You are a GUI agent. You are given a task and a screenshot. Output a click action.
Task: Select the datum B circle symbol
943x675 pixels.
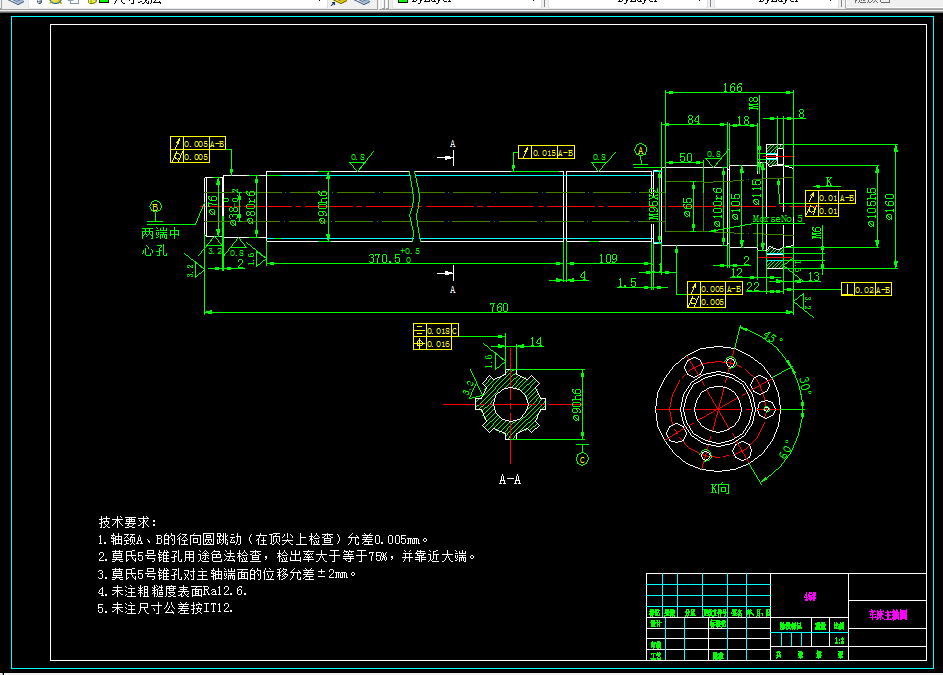(155, 207)
